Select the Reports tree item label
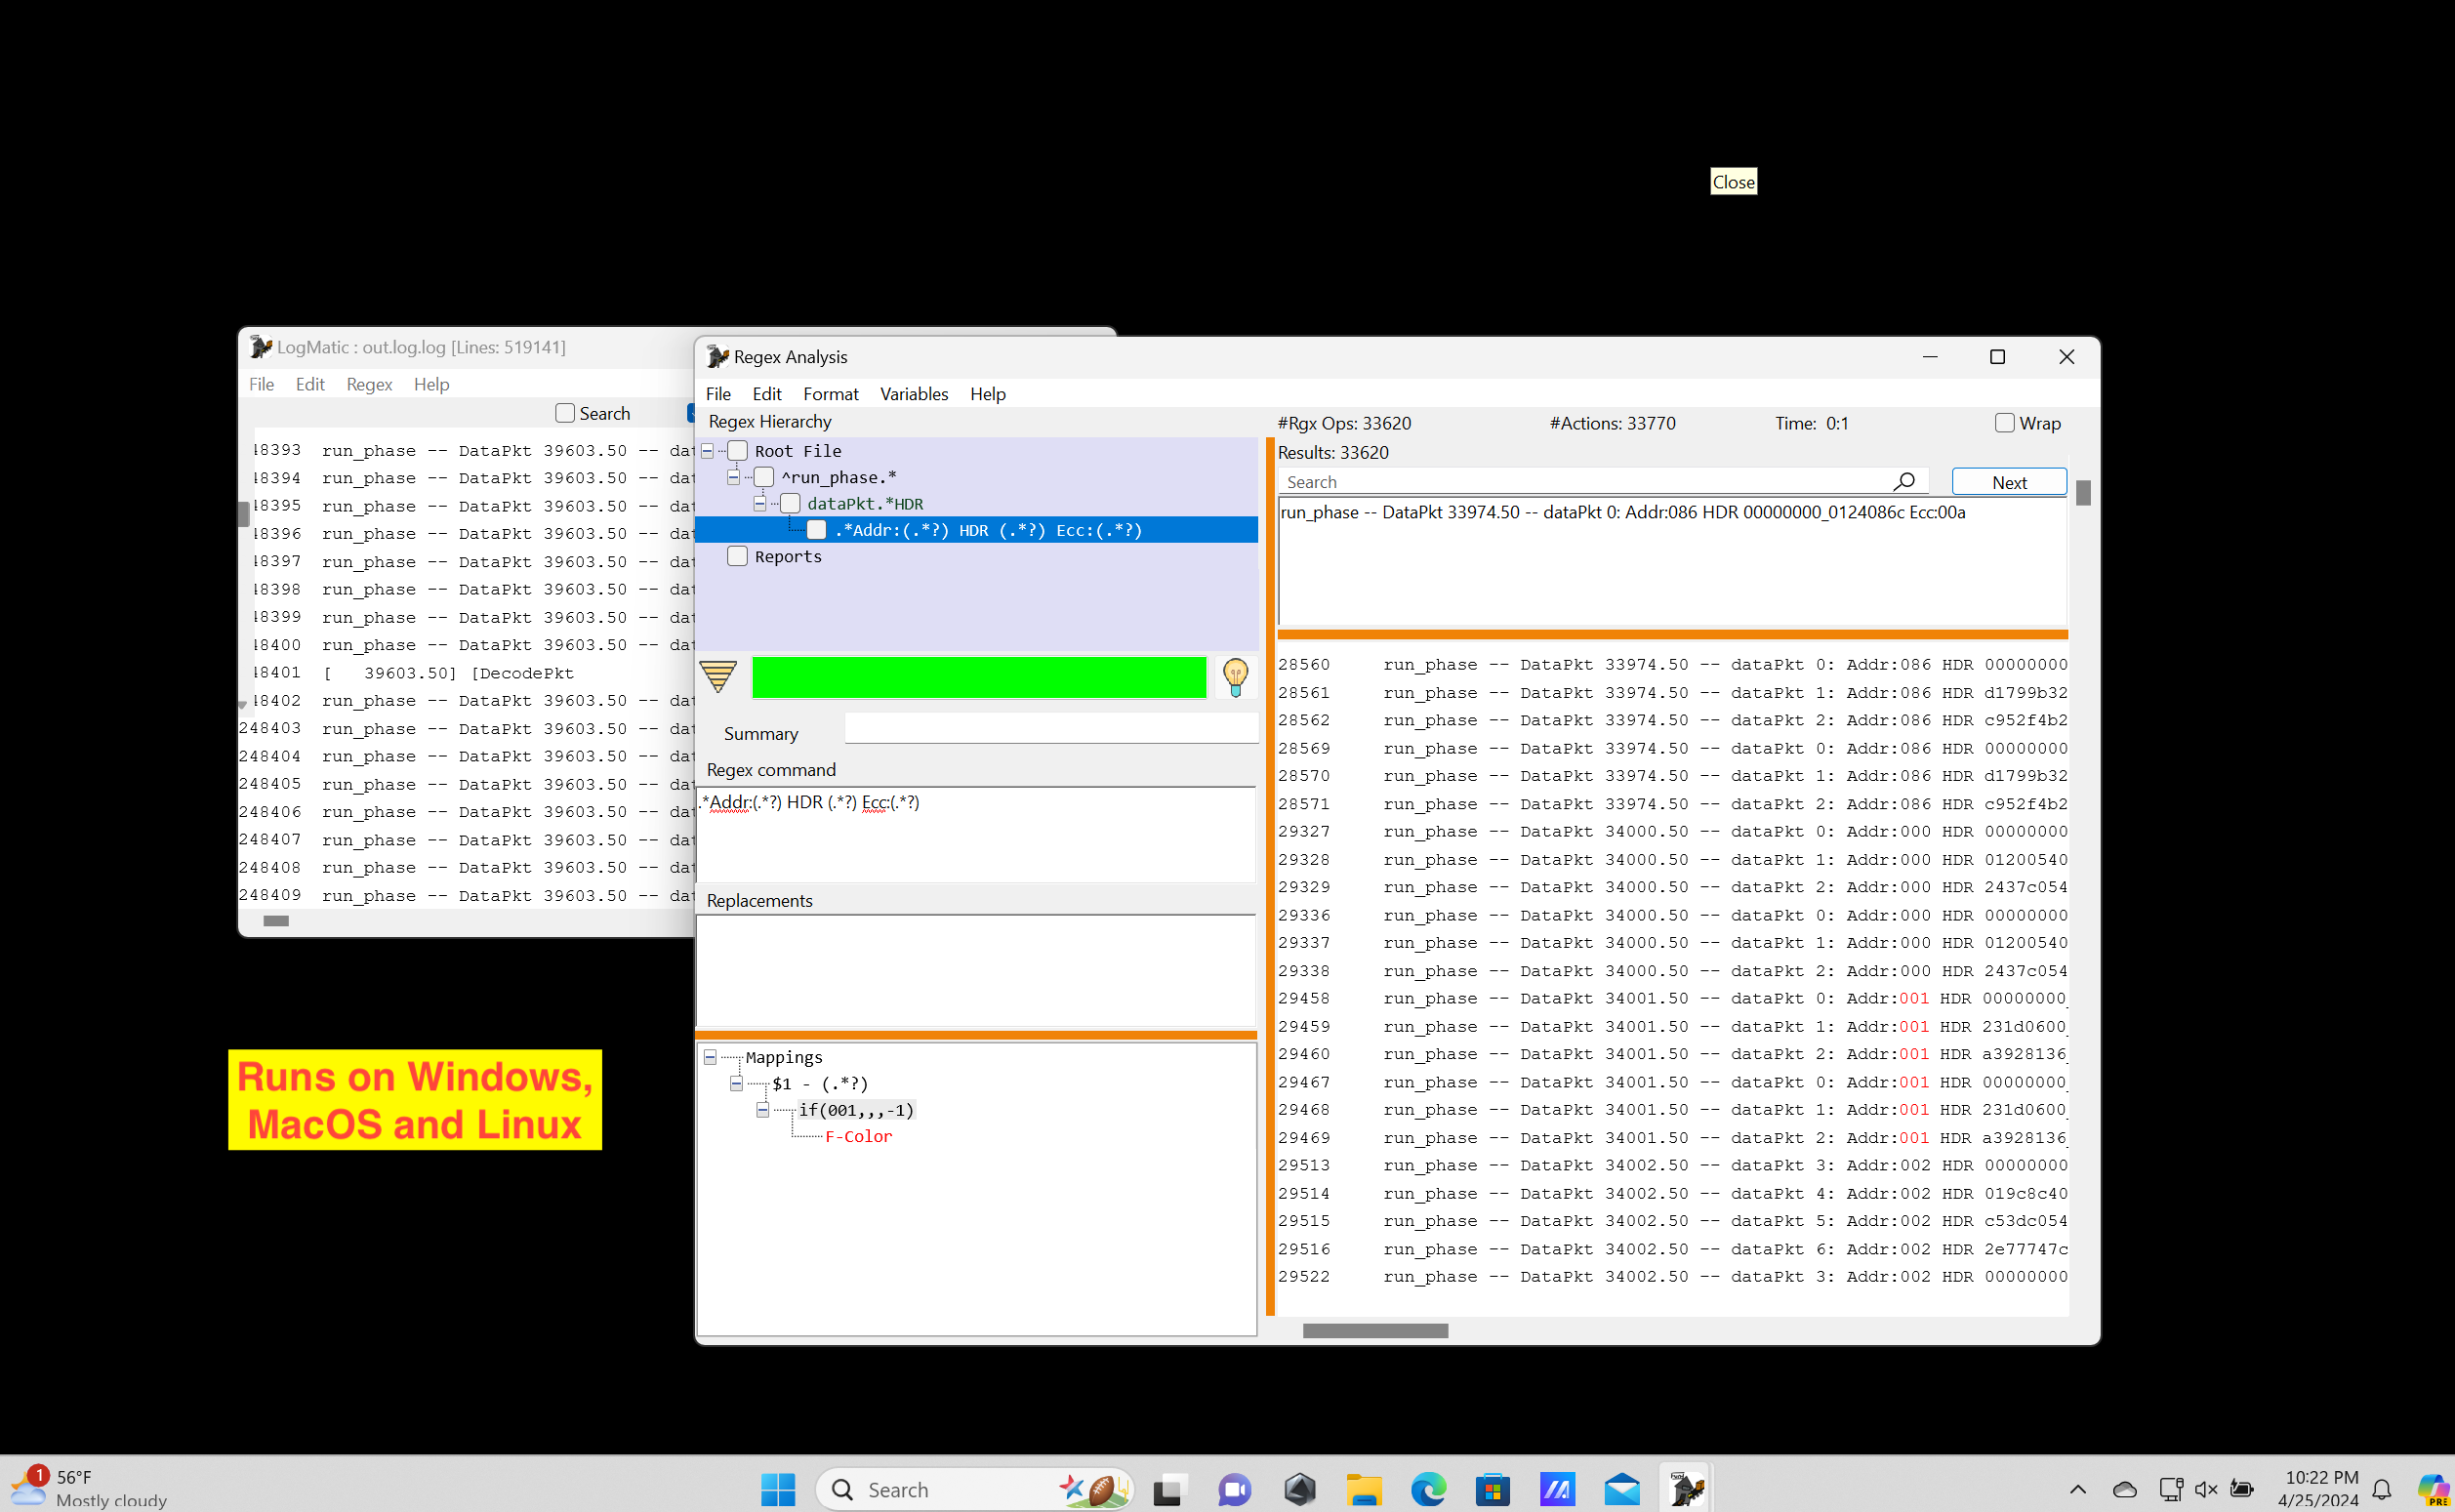2455x1512 pixels. pyautogui.click(x=787, y=556)
